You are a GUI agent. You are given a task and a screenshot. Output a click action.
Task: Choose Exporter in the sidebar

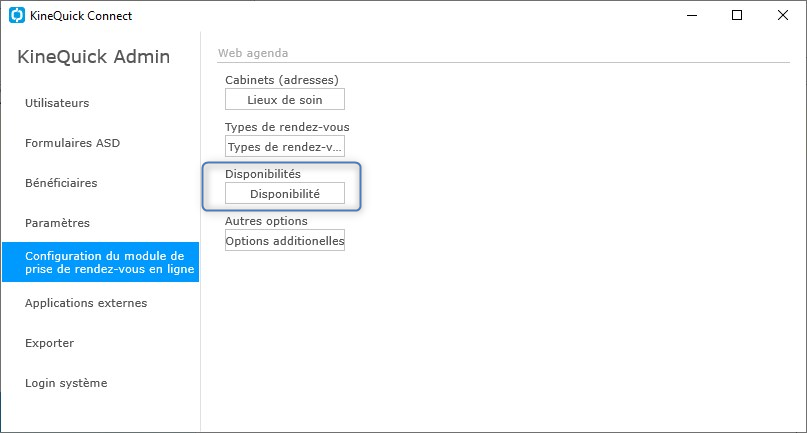(x=49, y=343)
